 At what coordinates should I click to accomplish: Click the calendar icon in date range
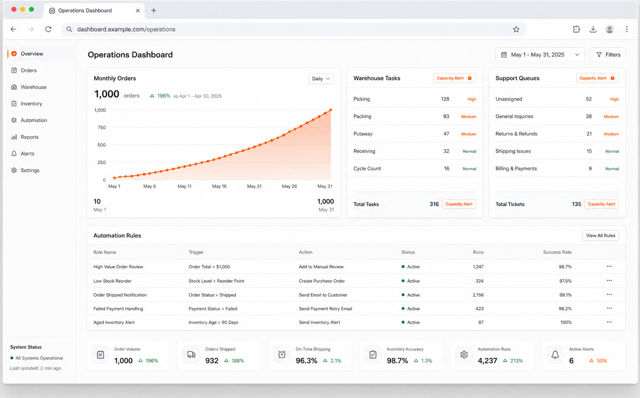coord(504,55)
